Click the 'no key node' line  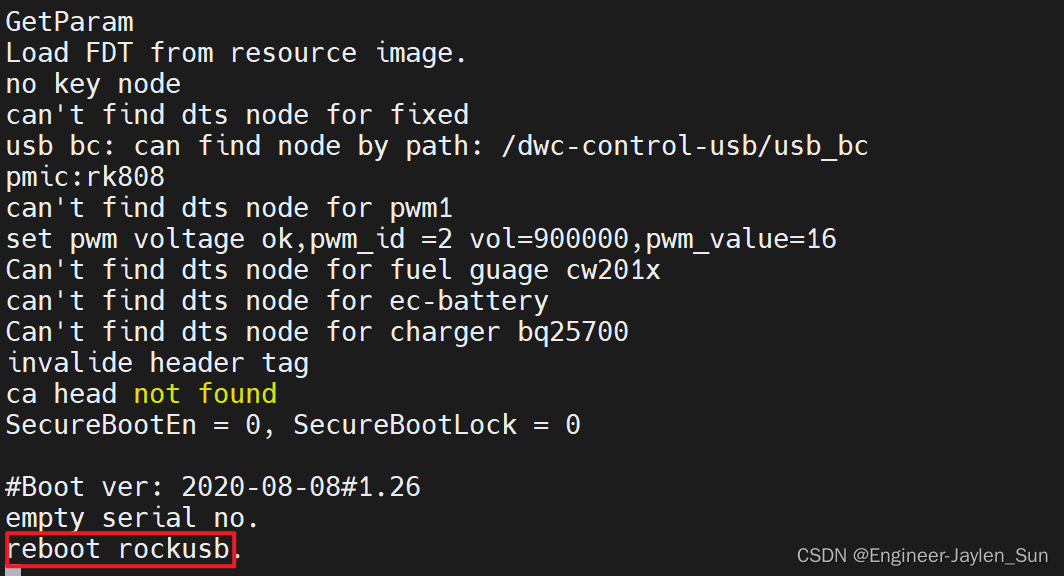click(93, 84)
